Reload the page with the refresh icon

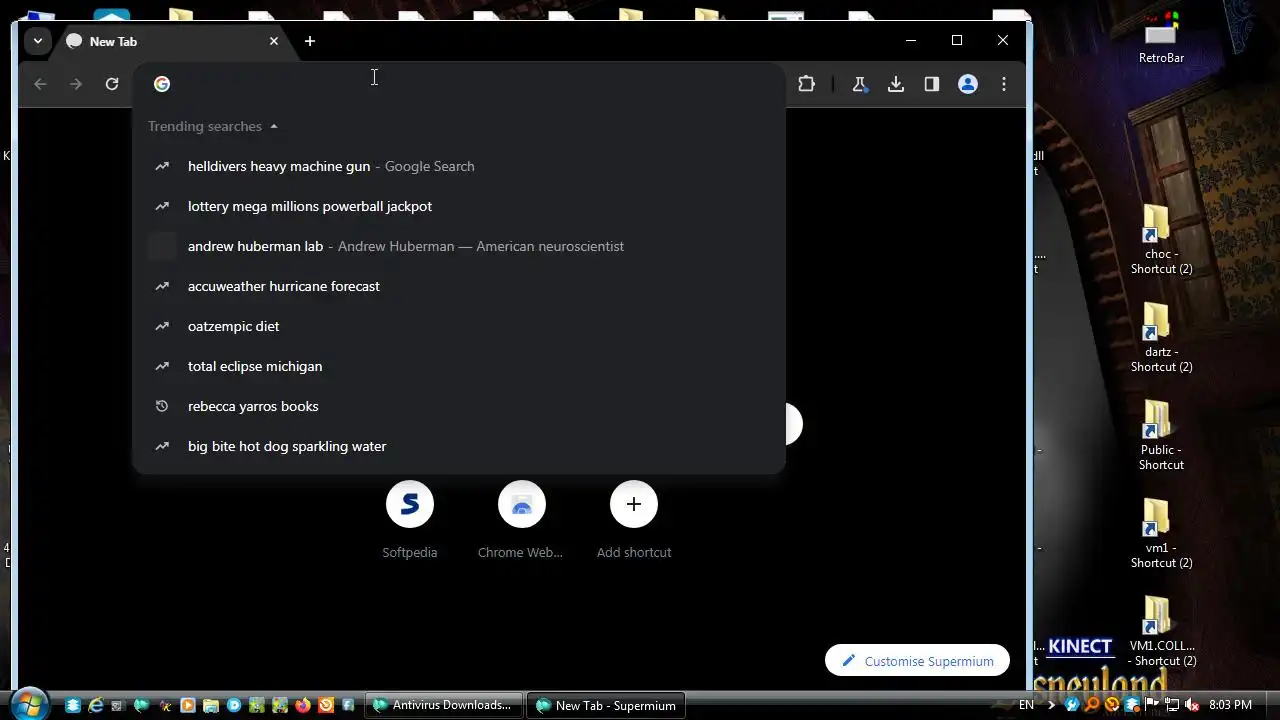pos(112,84)
